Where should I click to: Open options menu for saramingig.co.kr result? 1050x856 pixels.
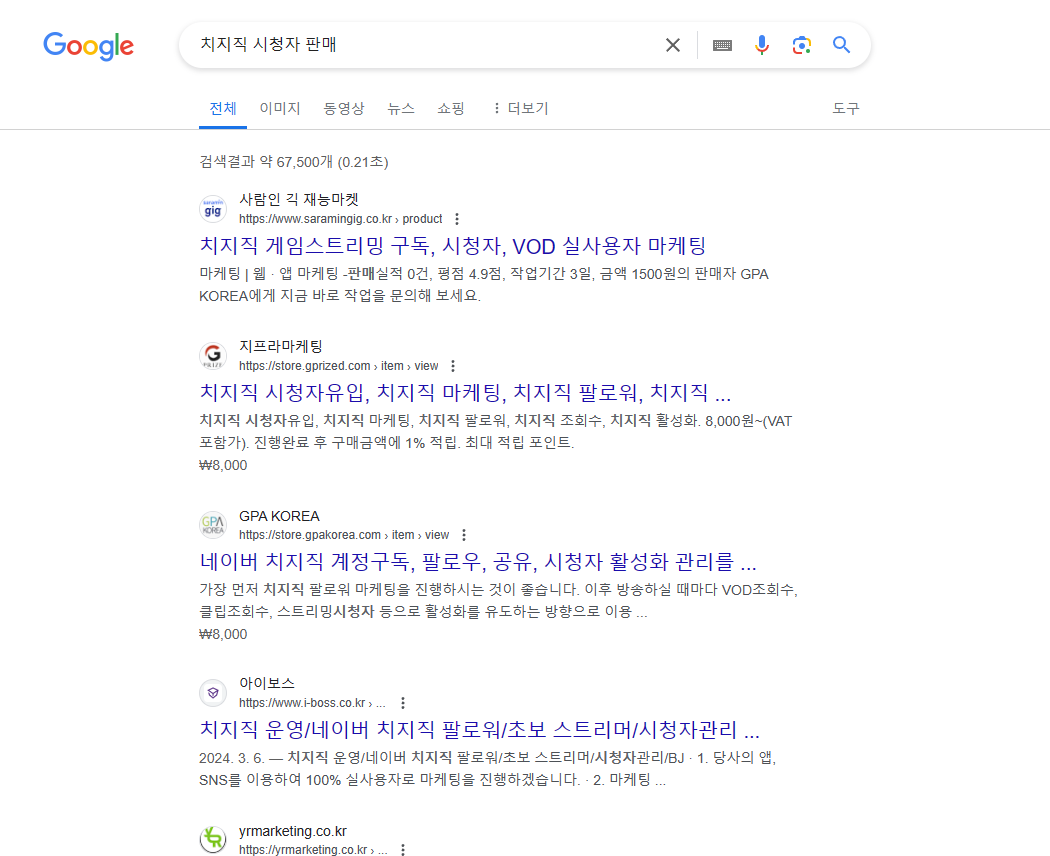[x=457, y=219]
